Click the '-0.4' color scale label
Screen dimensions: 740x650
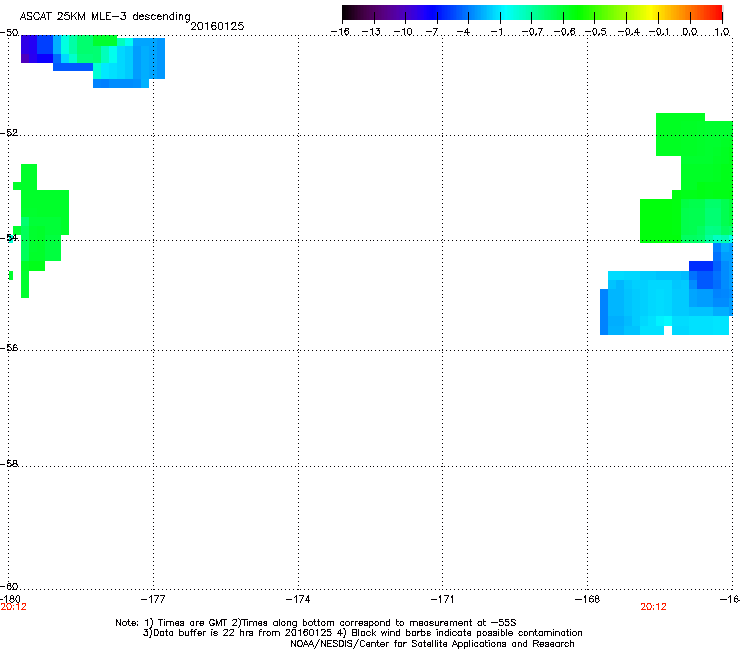click(x=628, y=32)
